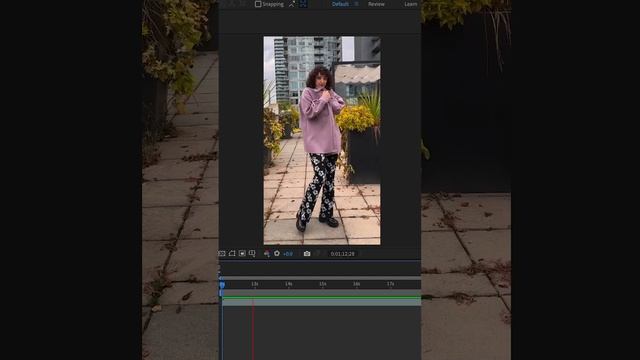Screen dimensions: 640x360
Task: Click the blue exposure value +0.0
Action: tap(288, 254)
